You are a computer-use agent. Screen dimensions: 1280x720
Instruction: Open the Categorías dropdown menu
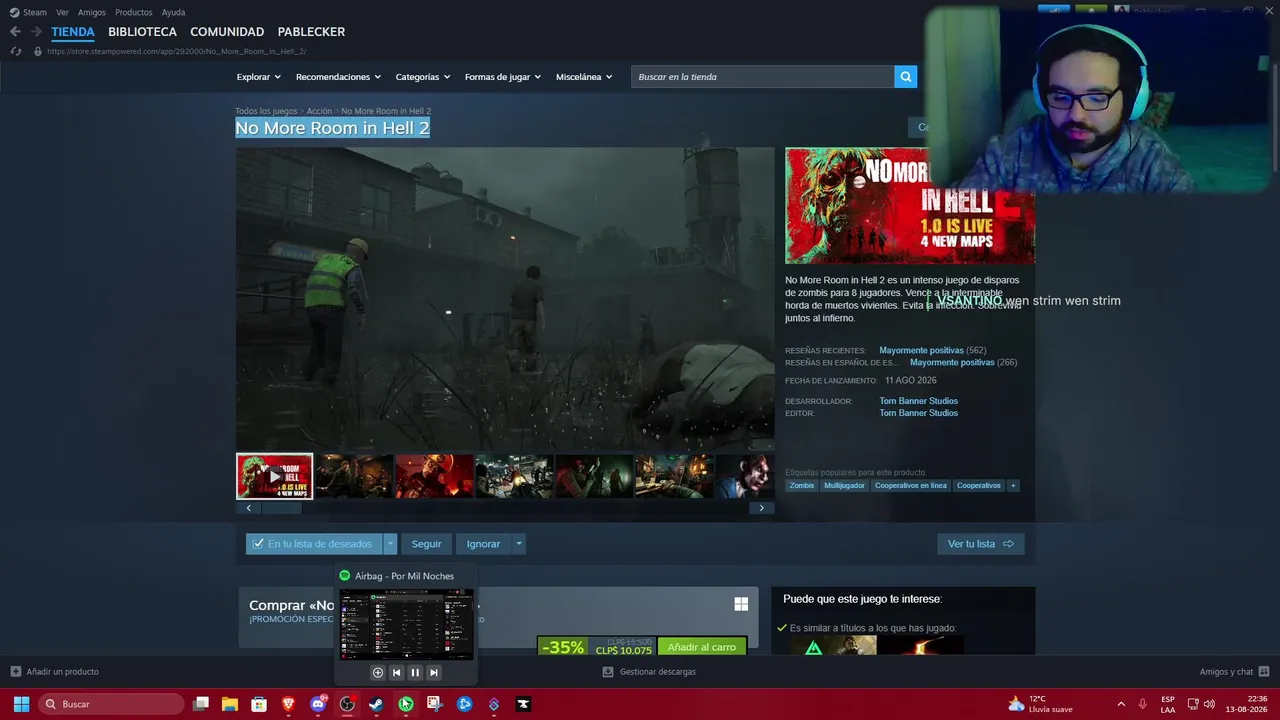(422, 77)
